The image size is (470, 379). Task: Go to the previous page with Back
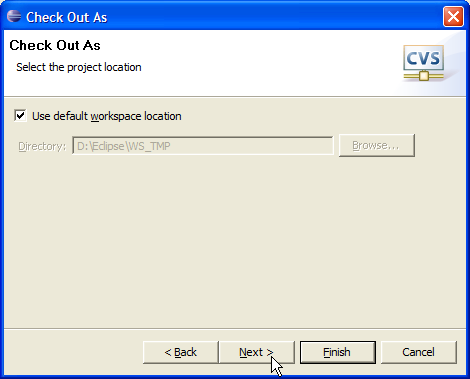[181, 352]
